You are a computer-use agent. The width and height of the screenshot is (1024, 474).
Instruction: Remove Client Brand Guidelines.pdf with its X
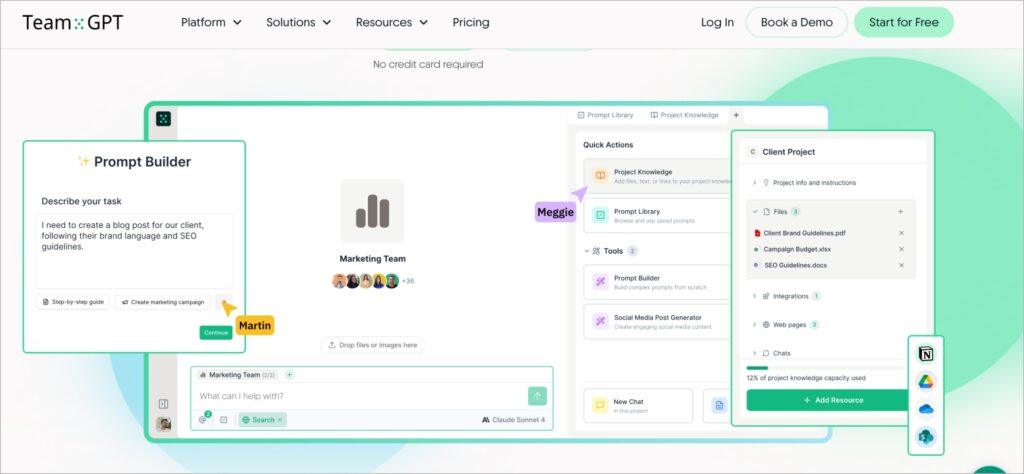pos(900,233)
